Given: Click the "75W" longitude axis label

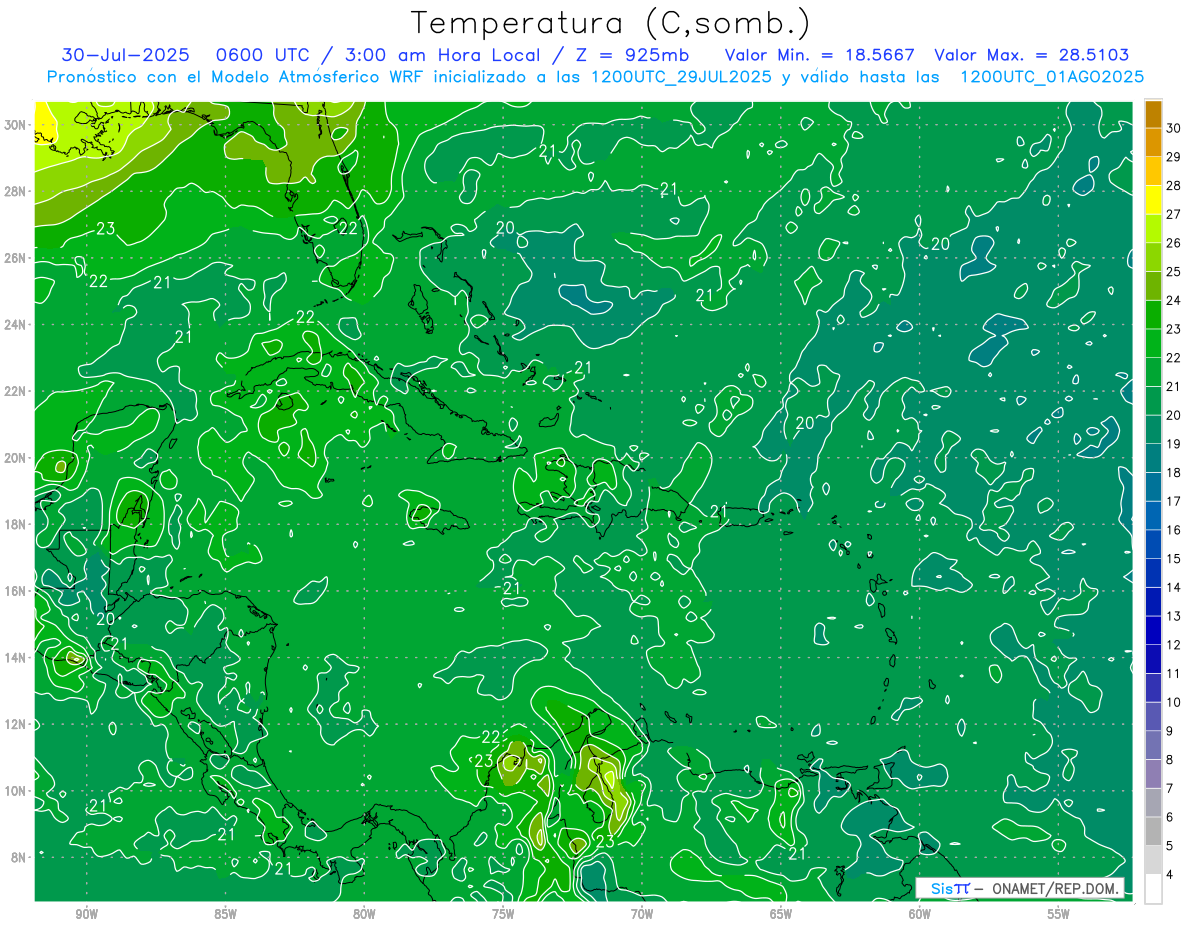Looking at the screenshot, I should tap(503, 914).
